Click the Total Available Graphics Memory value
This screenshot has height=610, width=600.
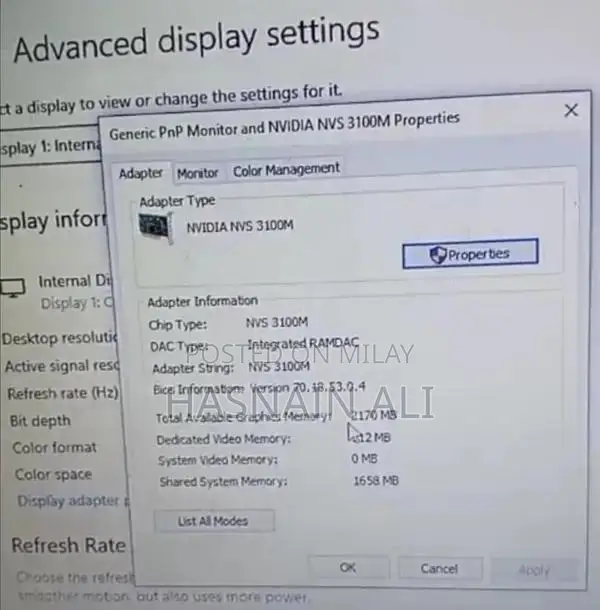click(374, 415)
